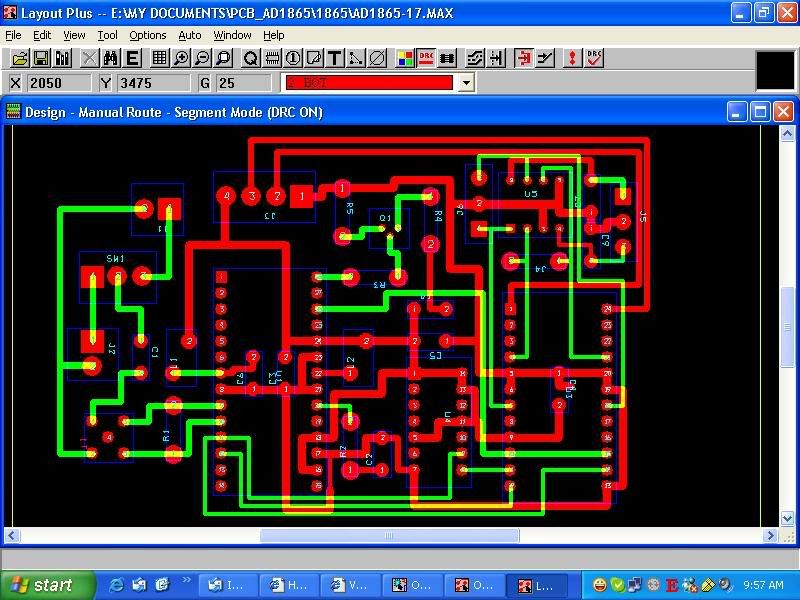Viewport: 800px width, 600px height.
Task: Open the File menu
Action: 13,35
